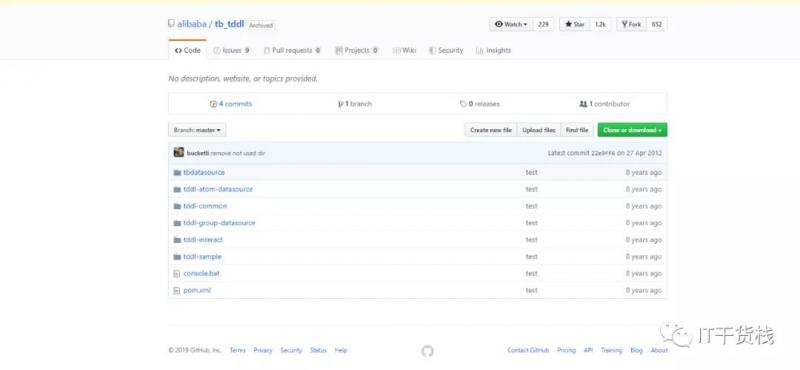View the 4 commits history

(231, 104)
